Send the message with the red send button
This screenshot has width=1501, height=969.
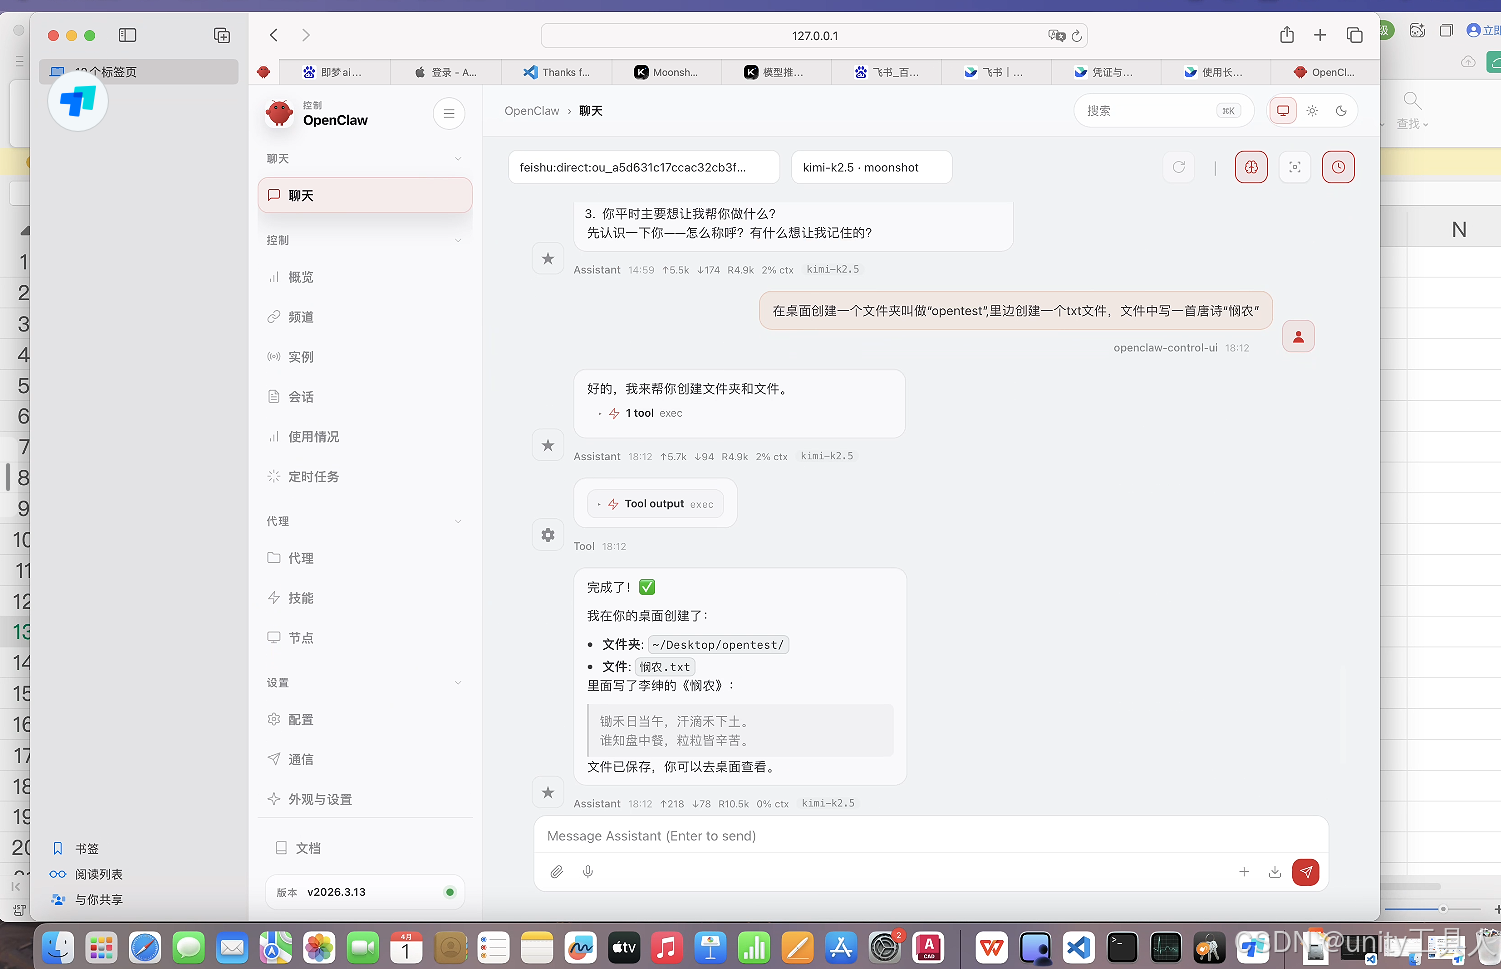(x=1305, y=872)
